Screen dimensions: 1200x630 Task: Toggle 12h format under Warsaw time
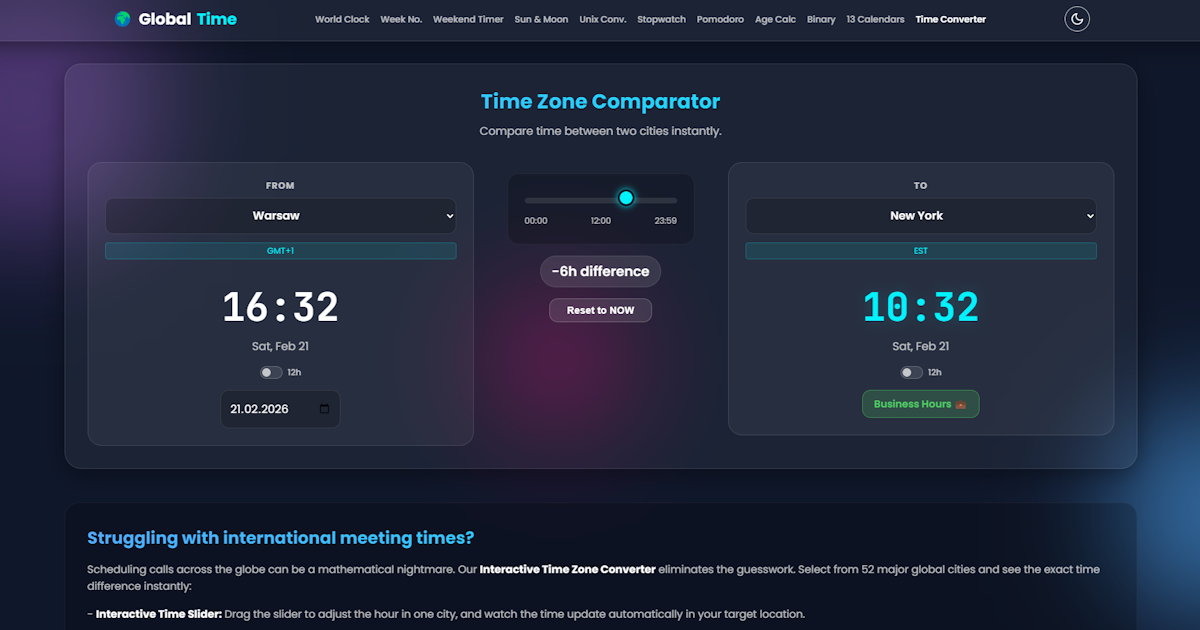coord(271,372)
